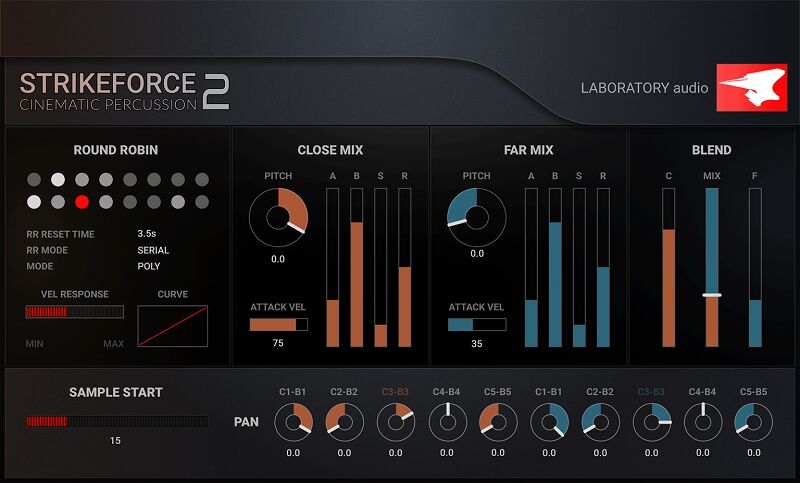Click Sample Start value 15
800x483 pixels.
coord(115,441)
